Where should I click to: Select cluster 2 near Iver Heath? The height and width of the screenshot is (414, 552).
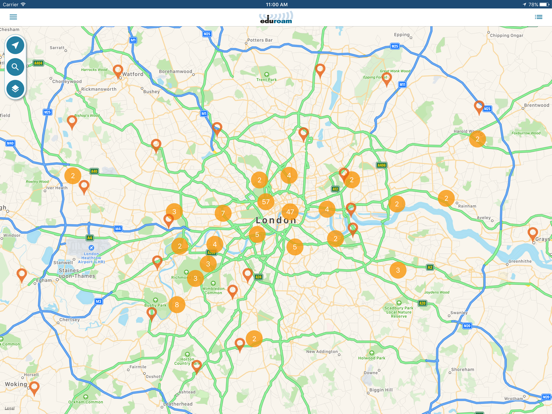click(73, 175)
